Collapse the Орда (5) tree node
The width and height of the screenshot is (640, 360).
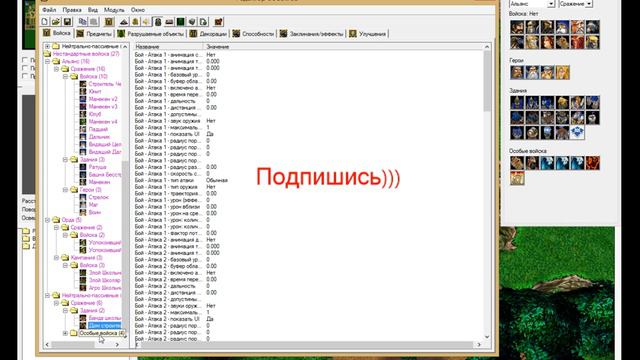click(47, 220)
